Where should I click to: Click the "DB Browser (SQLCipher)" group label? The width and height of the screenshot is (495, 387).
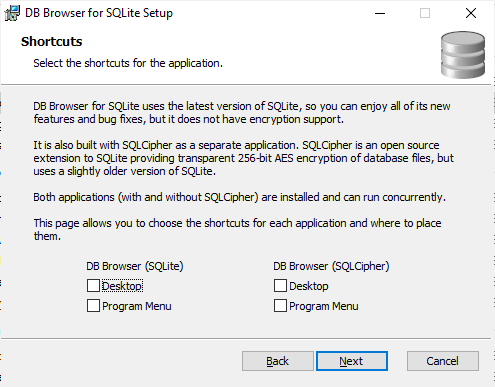(x=331, y=266)
